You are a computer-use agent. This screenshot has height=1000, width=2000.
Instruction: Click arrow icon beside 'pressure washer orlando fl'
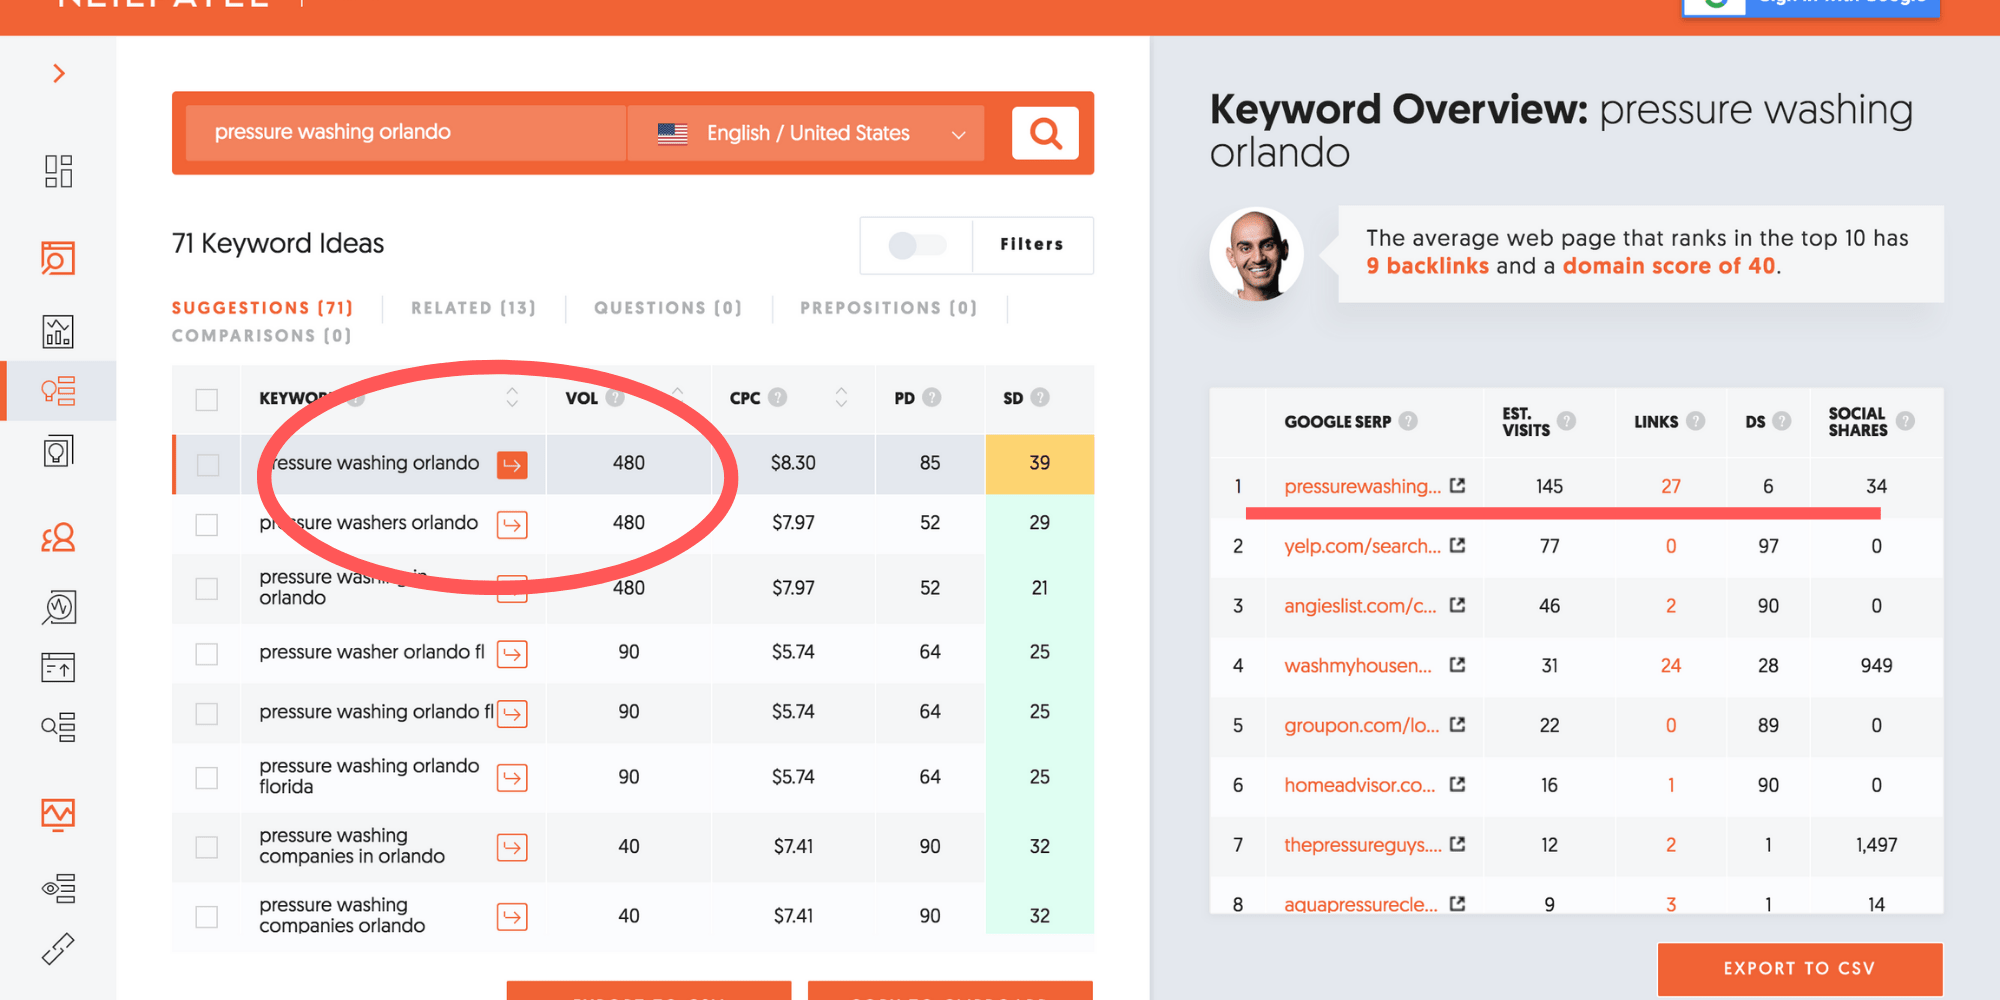click(512, 654)
